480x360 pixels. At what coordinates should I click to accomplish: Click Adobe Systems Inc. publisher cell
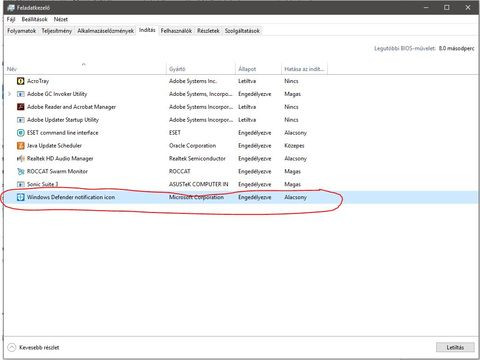point(193,81)
